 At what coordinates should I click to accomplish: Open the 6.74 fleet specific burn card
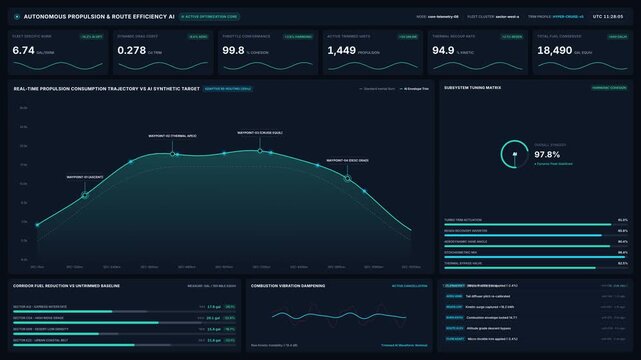point(58,52)
